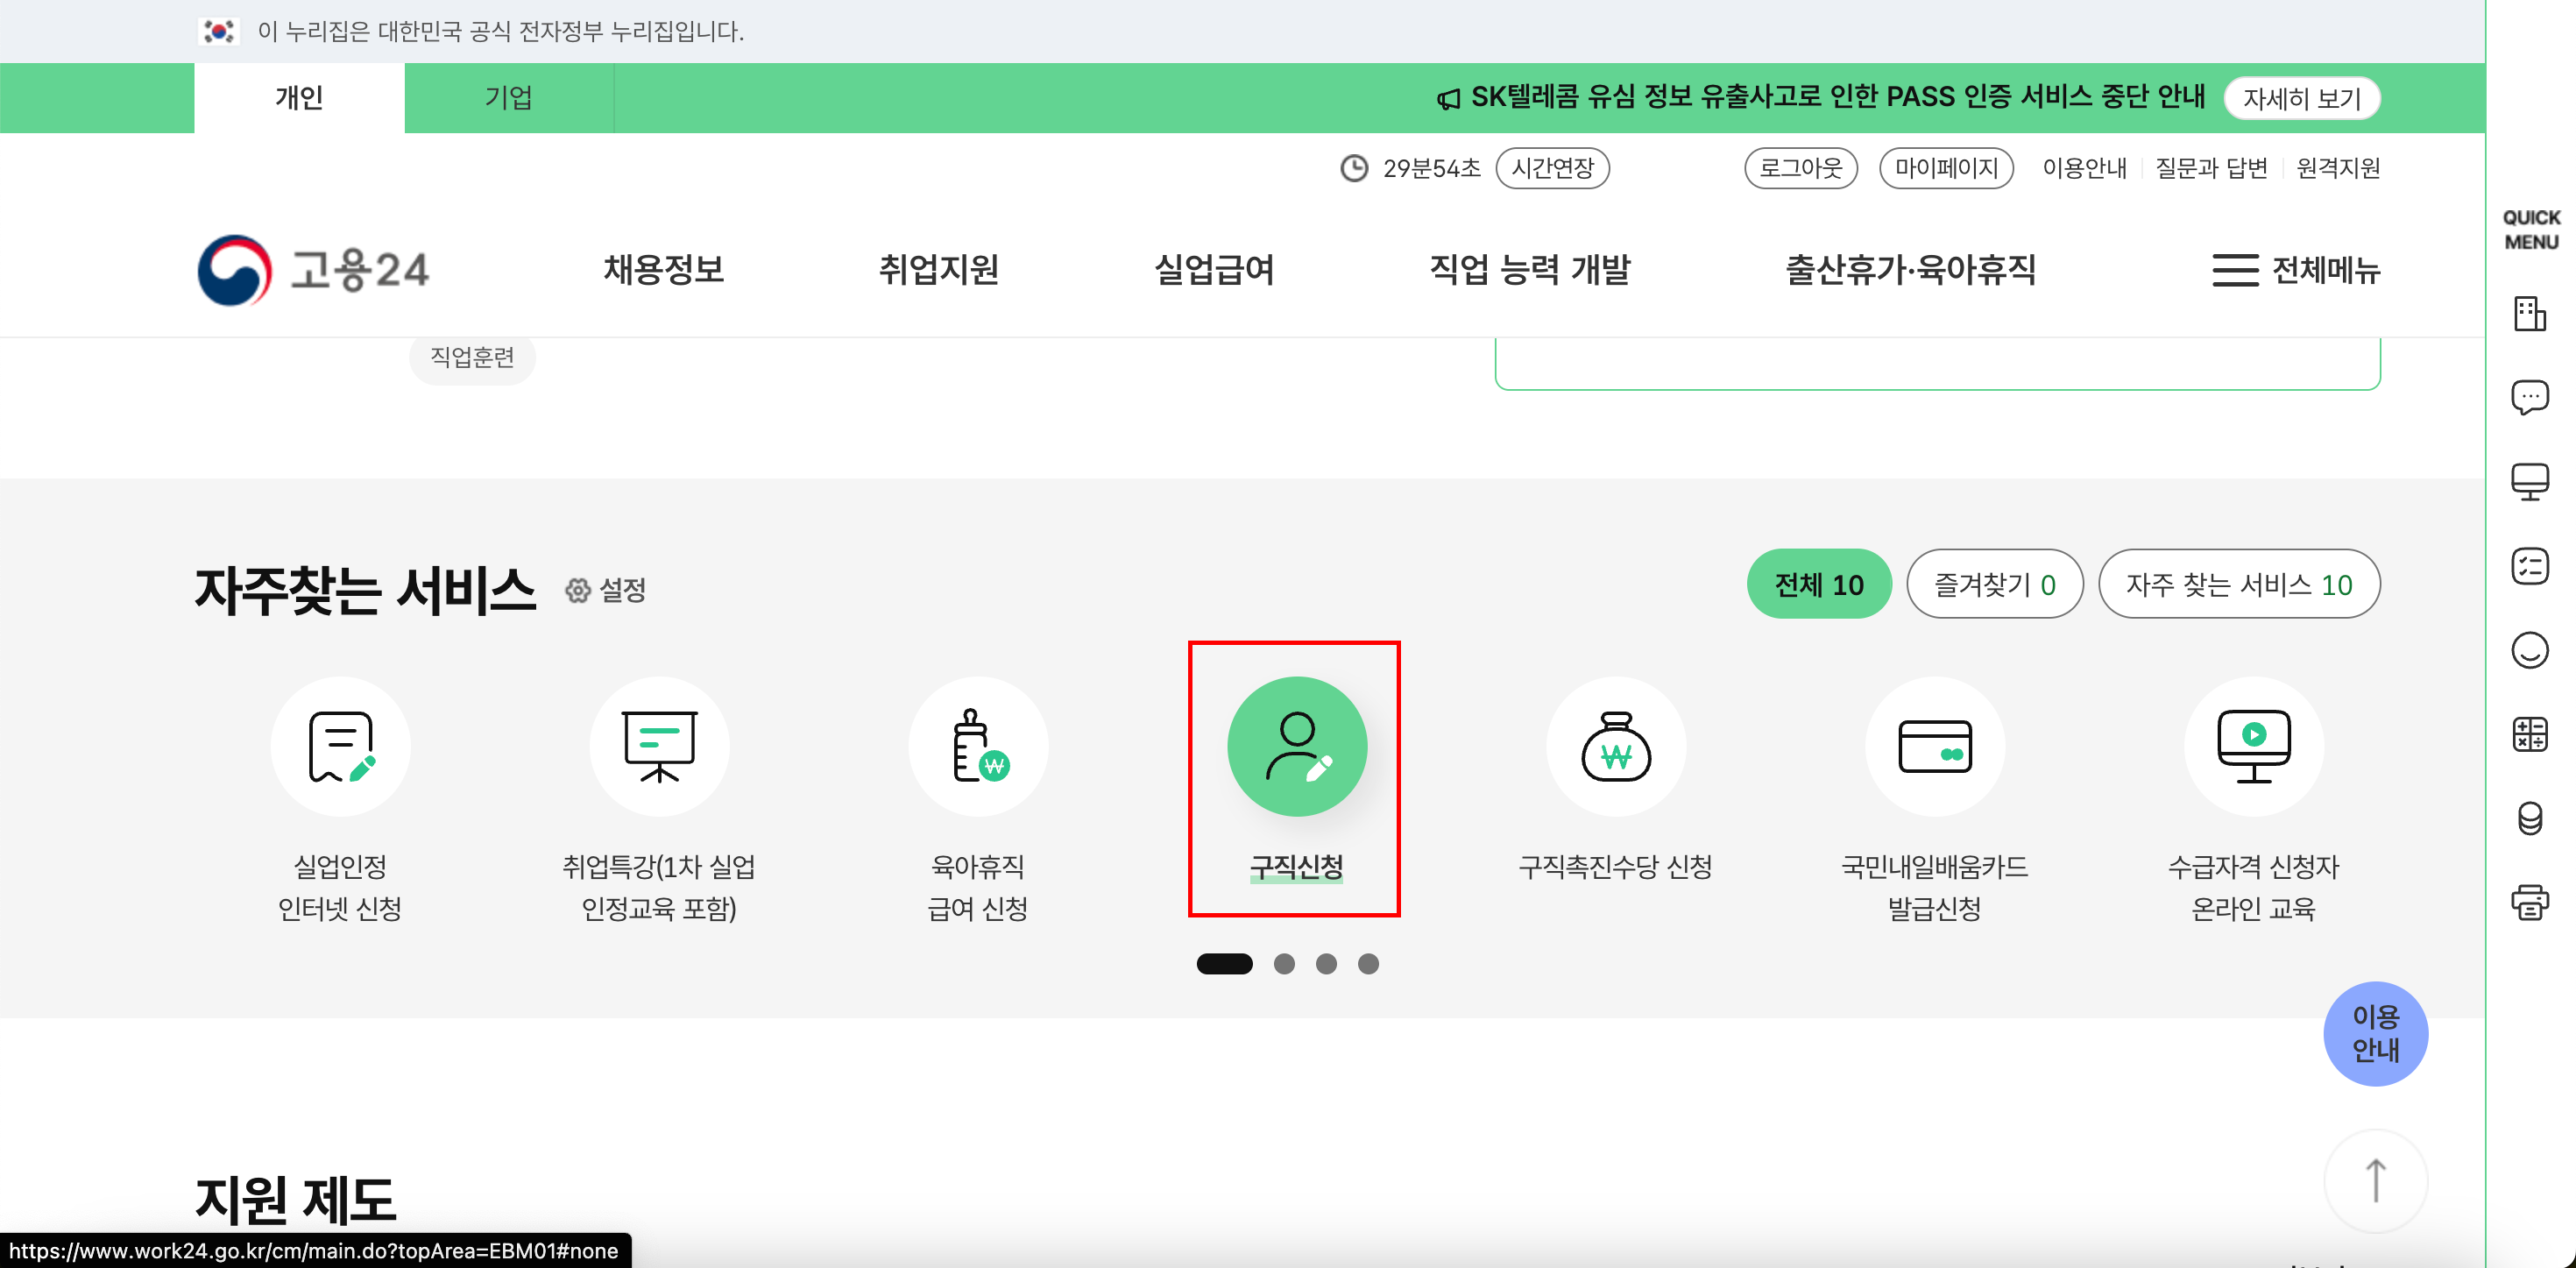Open 마이페이지

(x=1946, y=168)
